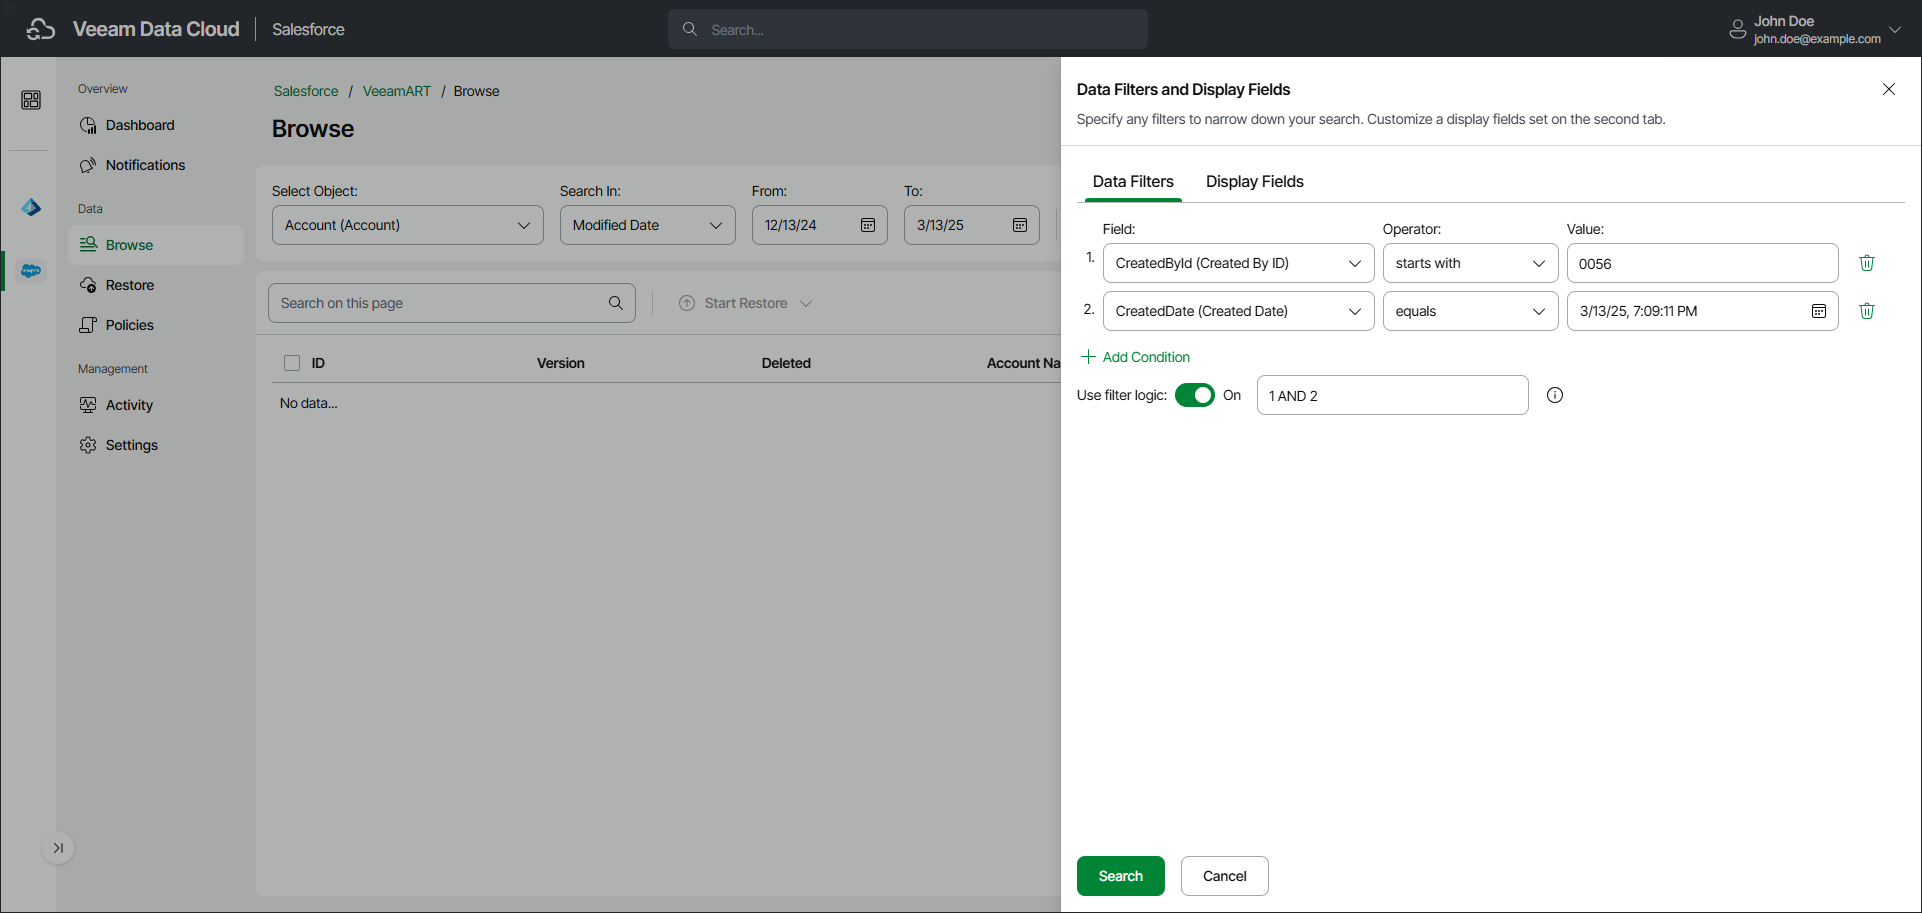Open Policies in the sidebar
The width and height of the screenshot is (1922, 913).
point(156,325)
